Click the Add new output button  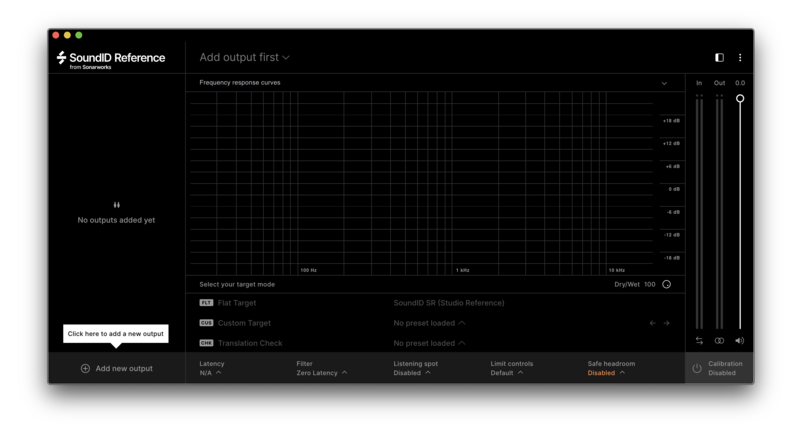pos(117,368)
